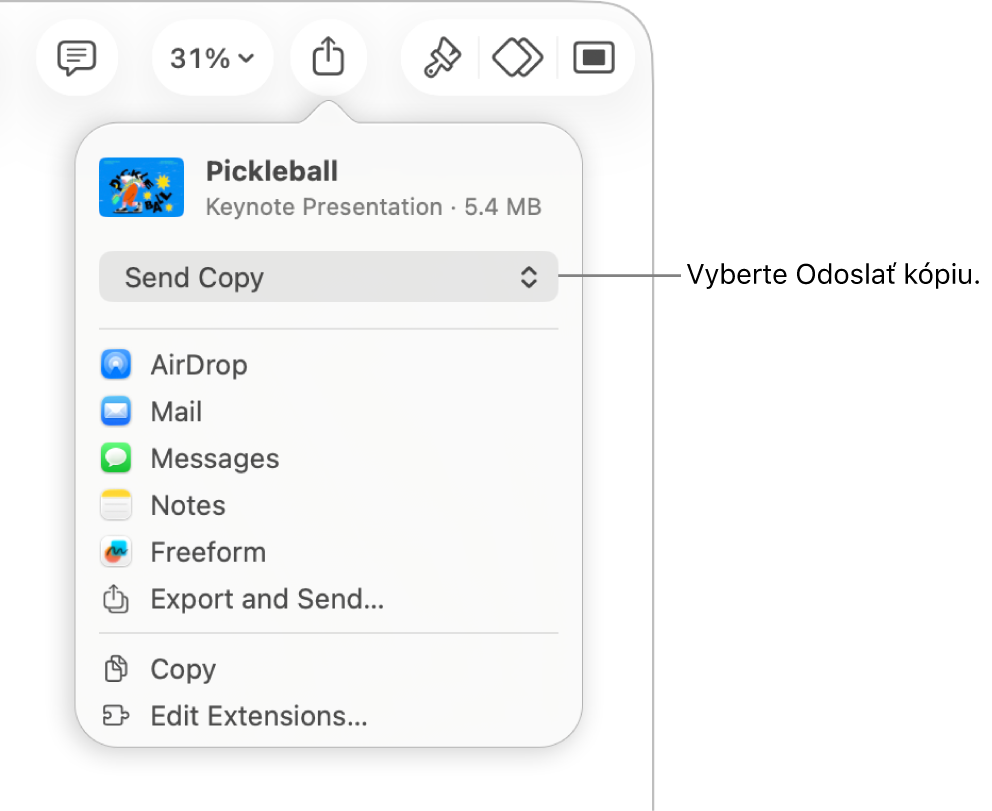
Task: Click the Share toolbar button
Action: point(328,57)
